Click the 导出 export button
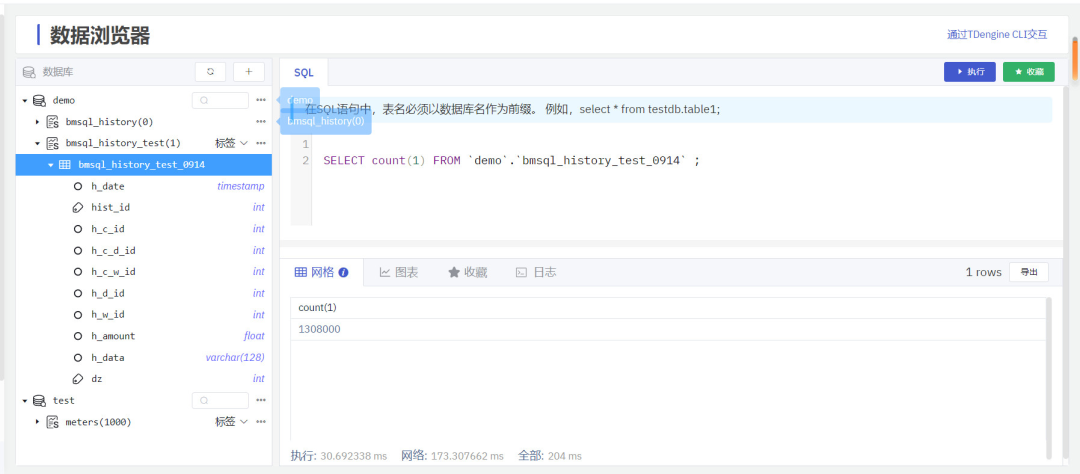 pyautogui.click(x=1029, y=272)
